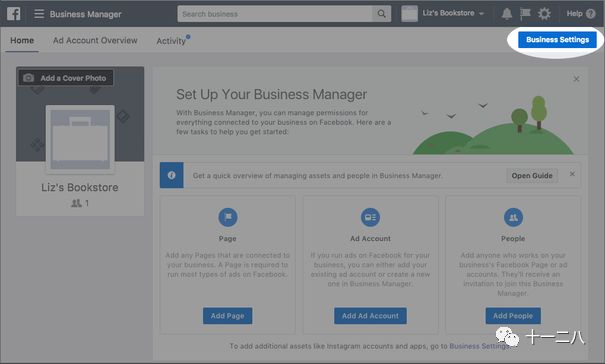Click Add a Cover Photo
This screenshot has height=364, width=605.
pos(66,78)
